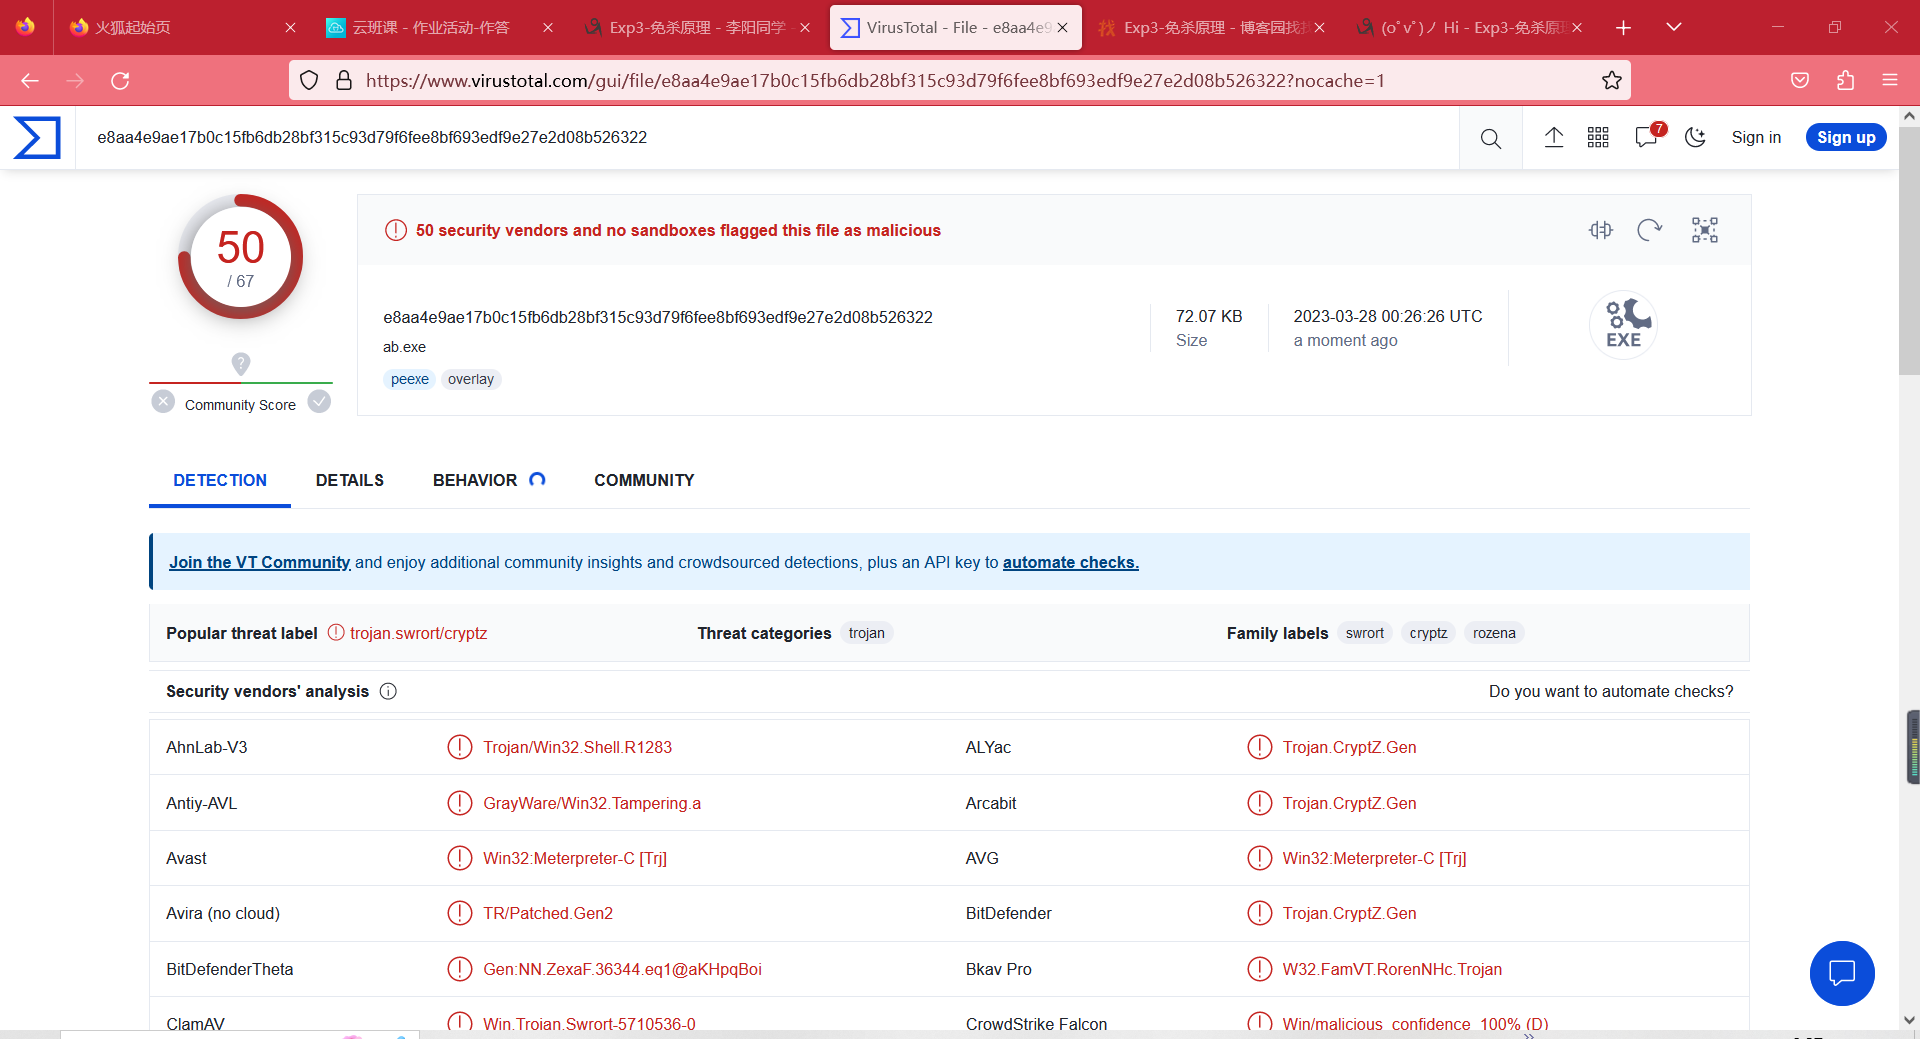Expand the list all tabs dropdown
The height and width of the screenshot is (1039, 1920).
(x=1674, y=27)
